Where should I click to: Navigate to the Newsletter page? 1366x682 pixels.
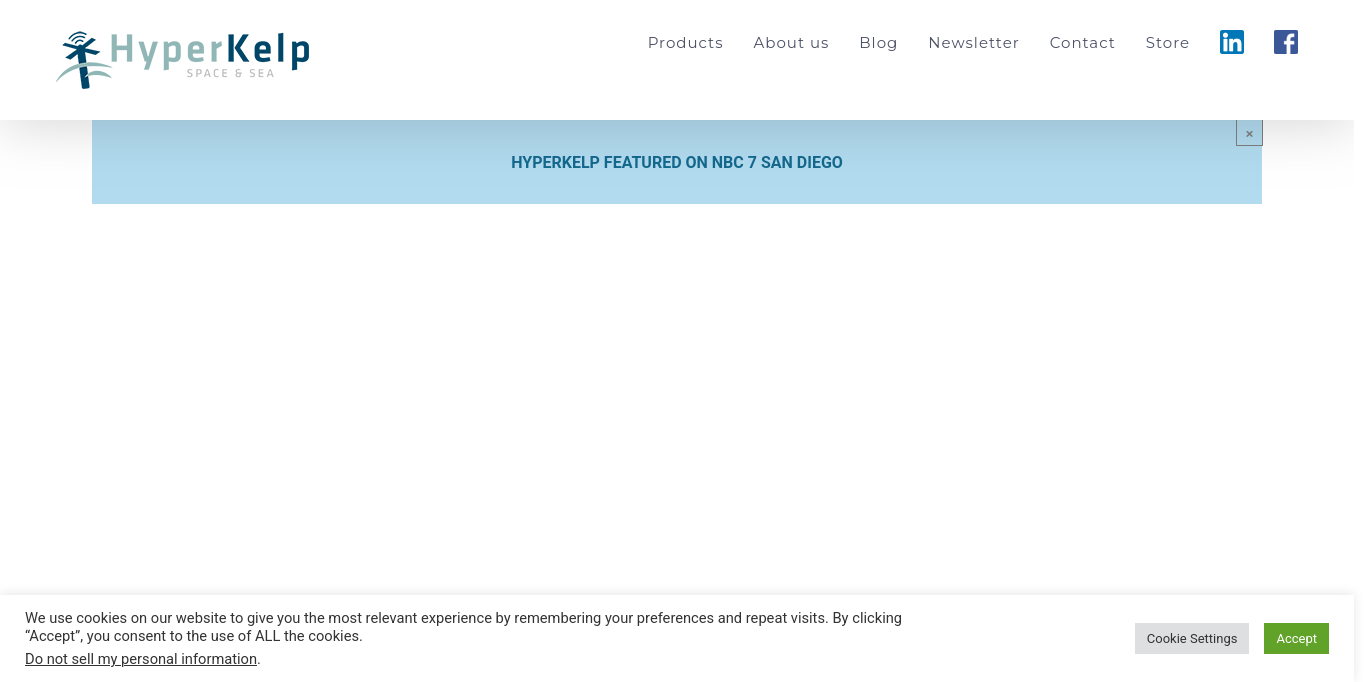pyautogui.click(x=973, y=43)
